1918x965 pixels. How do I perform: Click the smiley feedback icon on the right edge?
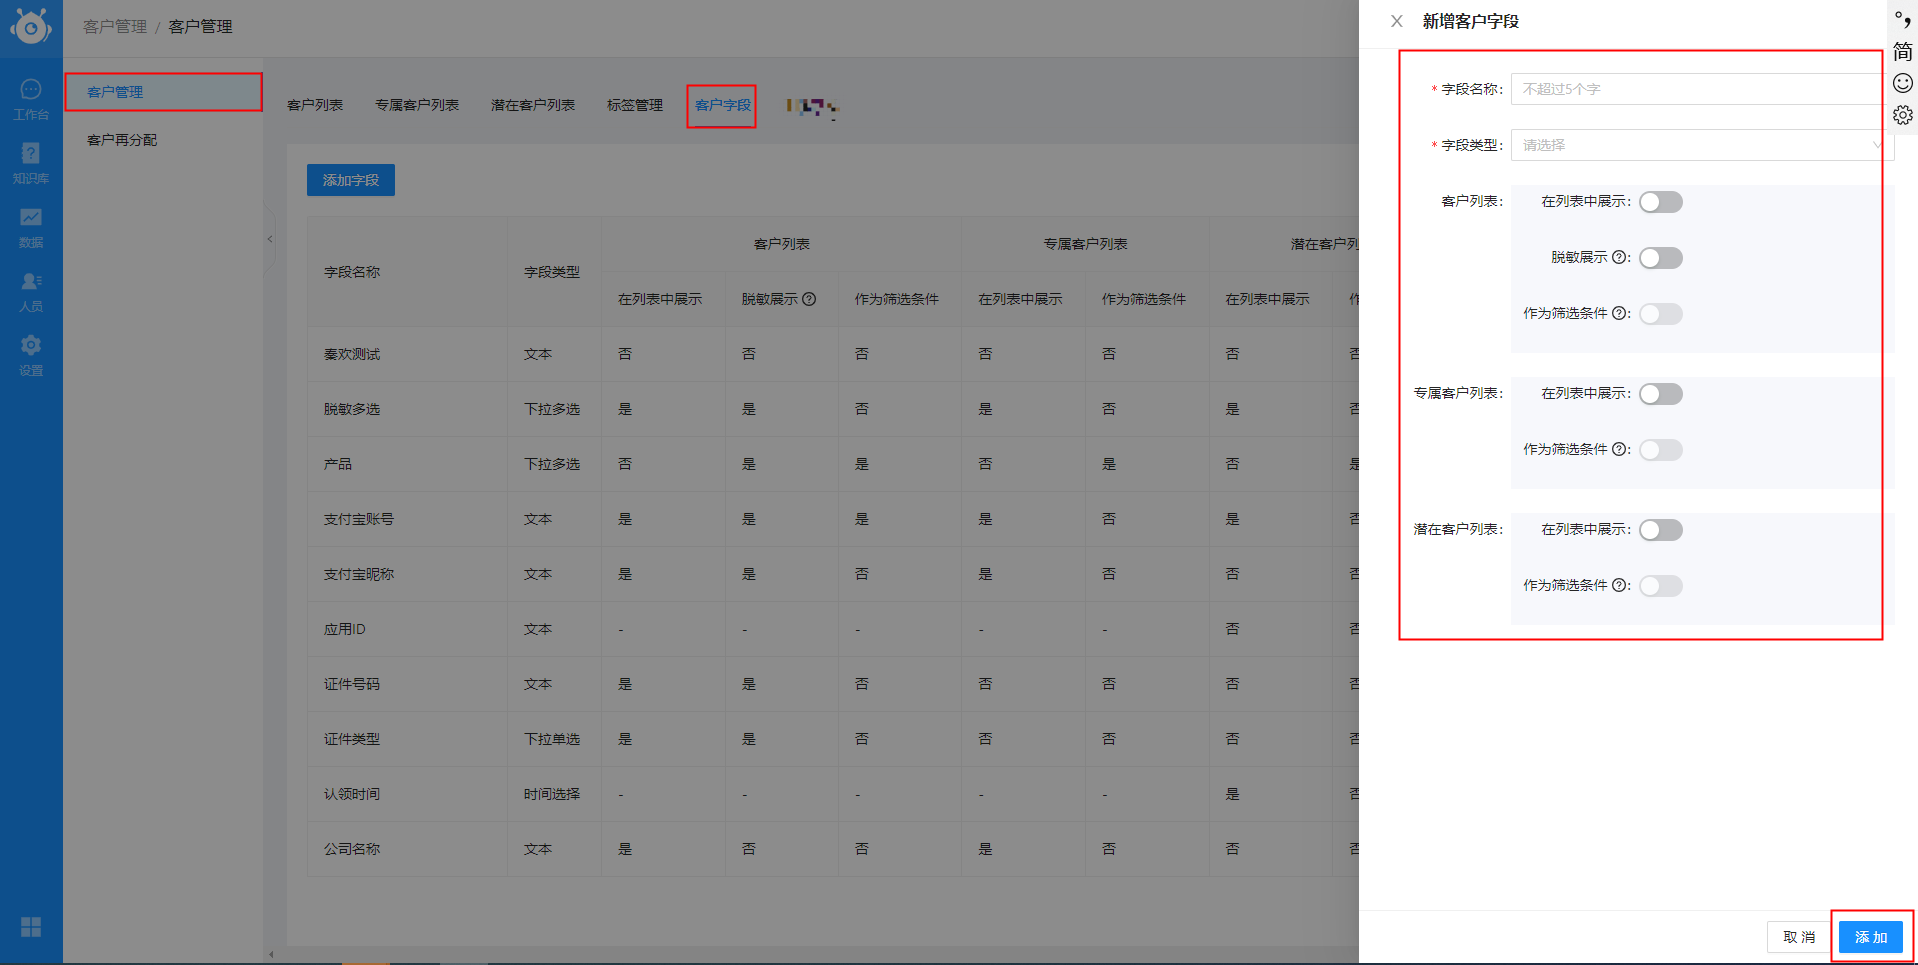1902,83
